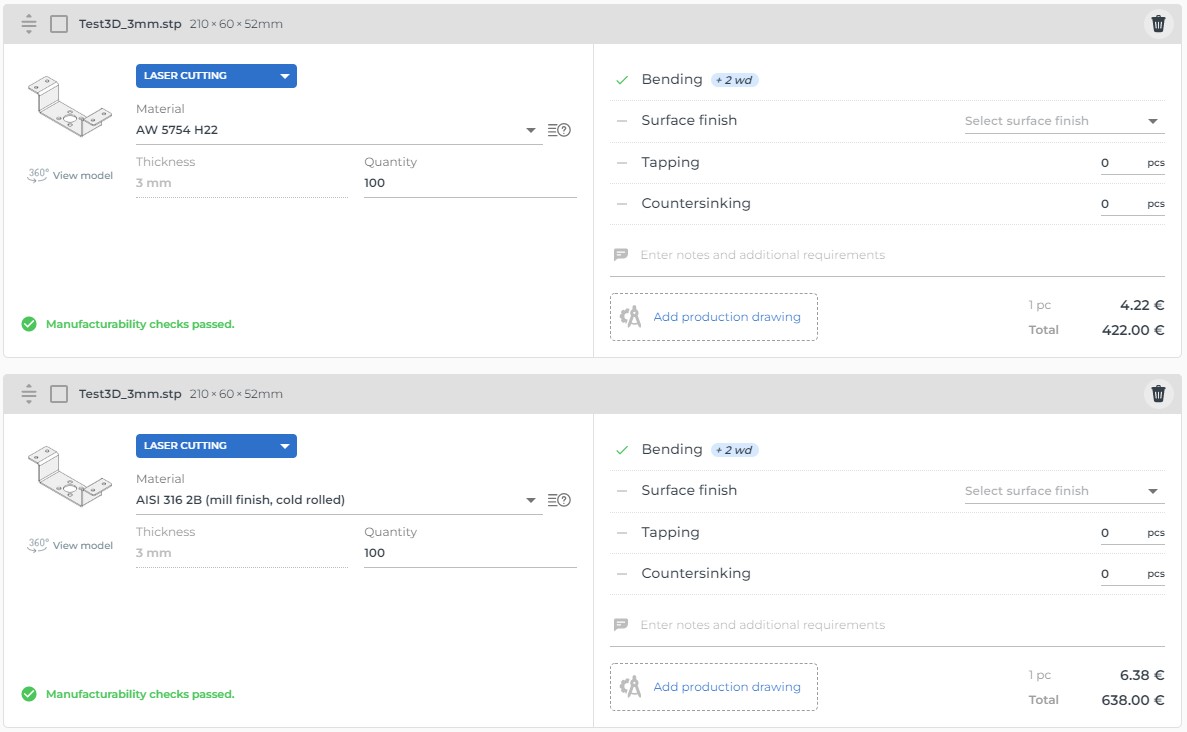
Task: Click the green check icon for second manufacturability status
Action: (x=29, y=694)
